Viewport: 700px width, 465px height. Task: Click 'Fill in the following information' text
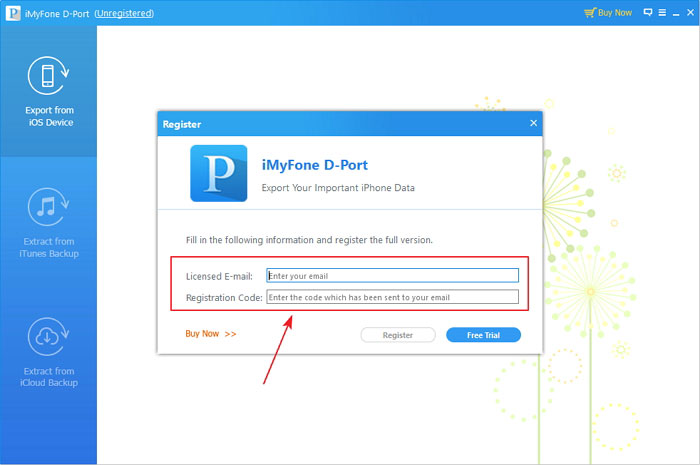[x=309, y=240]
